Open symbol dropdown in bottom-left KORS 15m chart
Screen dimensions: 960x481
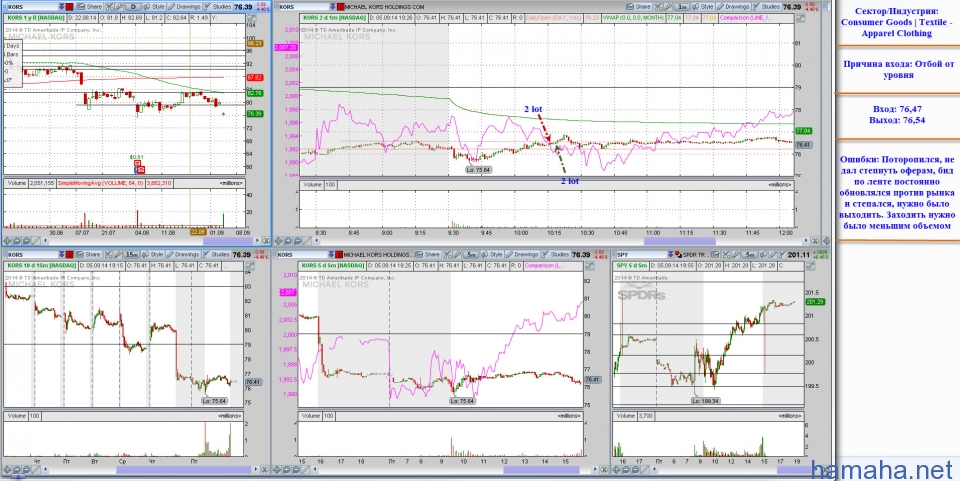(x=61, y=255)
